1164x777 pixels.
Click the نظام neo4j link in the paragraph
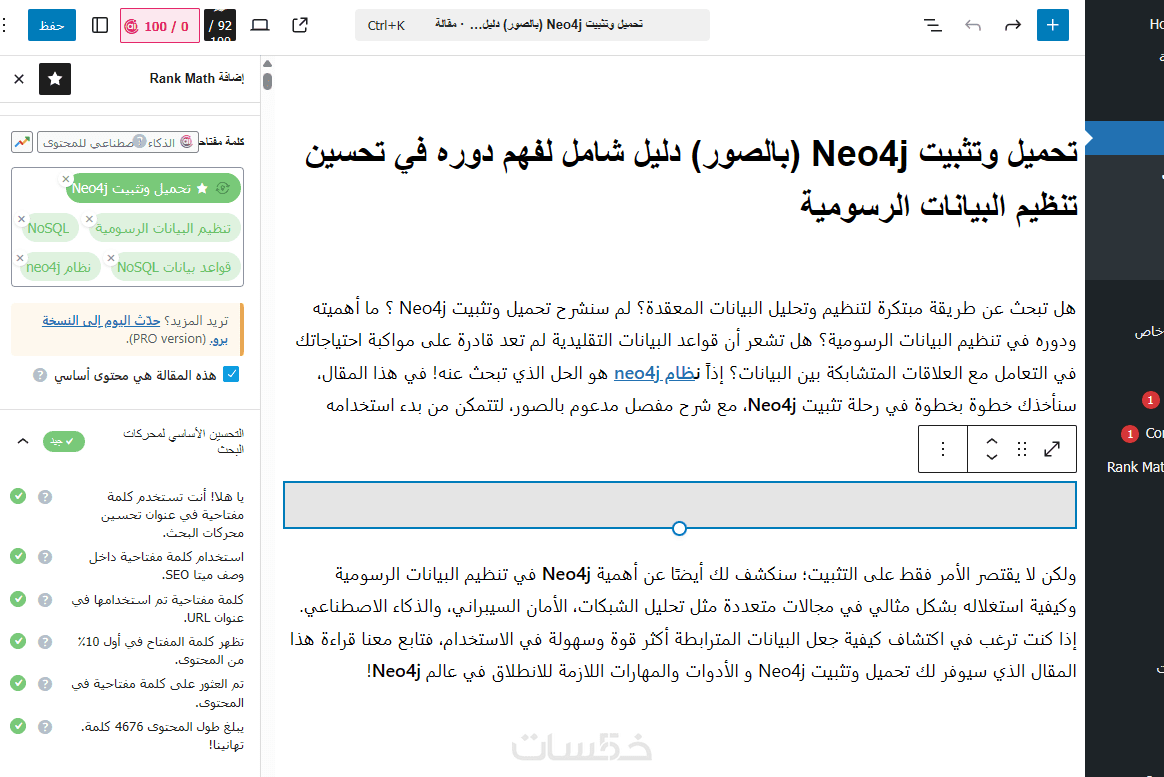[x=656, y=373]
